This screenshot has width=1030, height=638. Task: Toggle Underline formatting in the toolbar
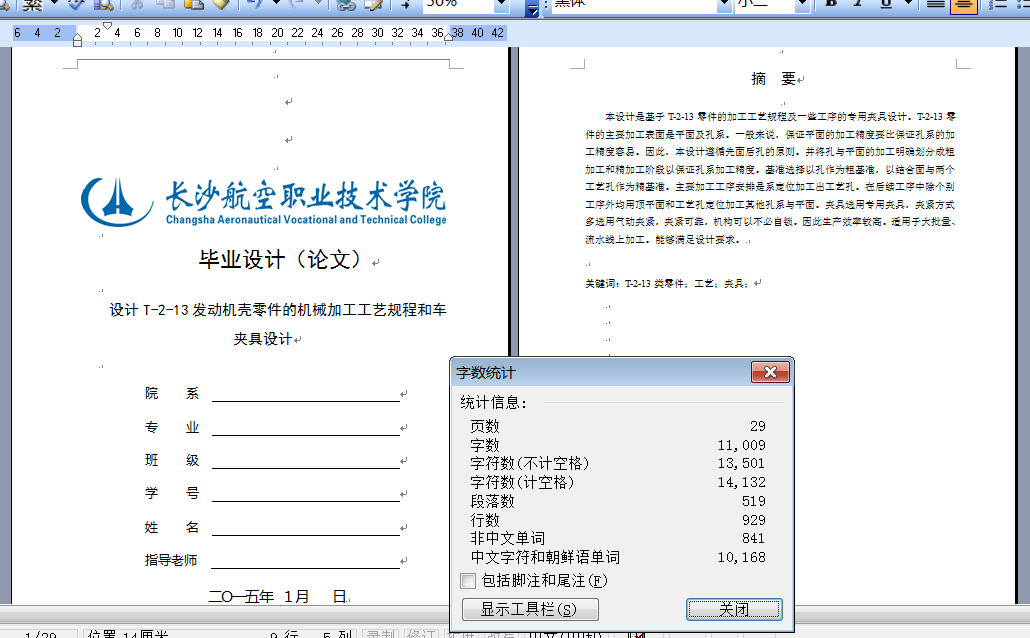pyautogui.click(x=886, y=4)
